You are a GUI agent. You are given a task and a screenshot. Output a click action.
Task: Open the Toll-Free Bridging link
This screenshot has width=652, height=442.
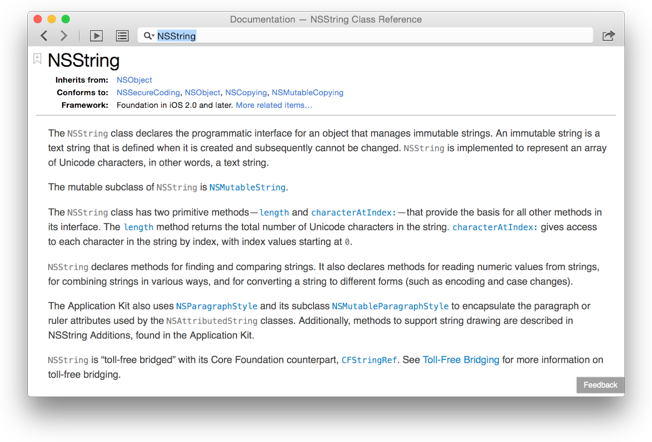pos(461,360)
